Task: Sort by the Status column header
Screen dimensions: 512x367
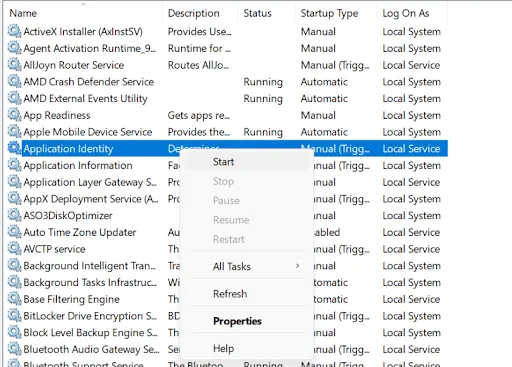Action: [x=267, y=13]
